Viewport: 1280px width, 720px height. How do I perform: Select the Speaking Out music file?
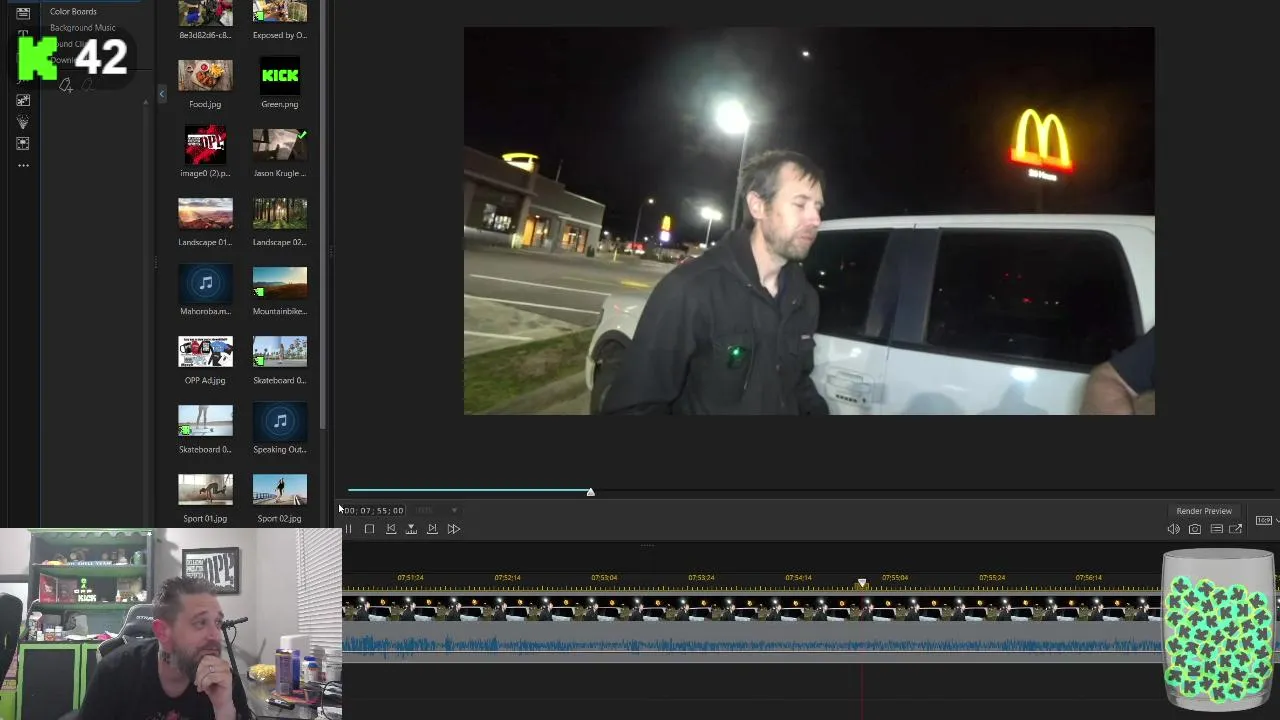coord(280,421)
